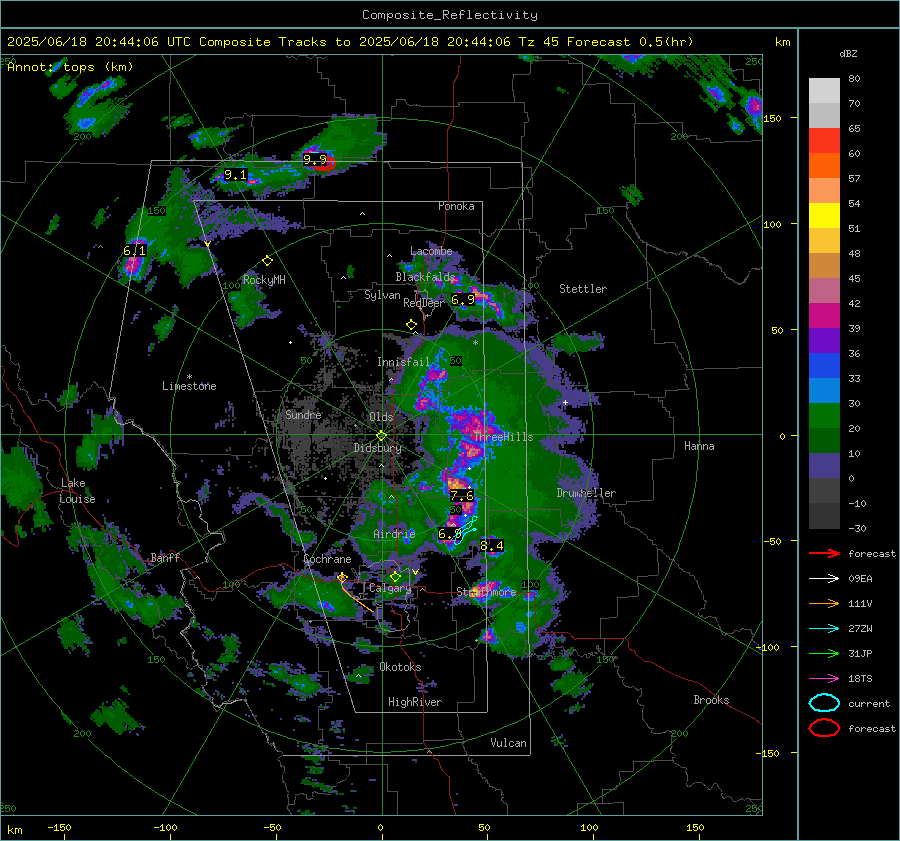Click the Brooks city label
The height and width of the screenshot is (841, 900).
coord(711,700)
